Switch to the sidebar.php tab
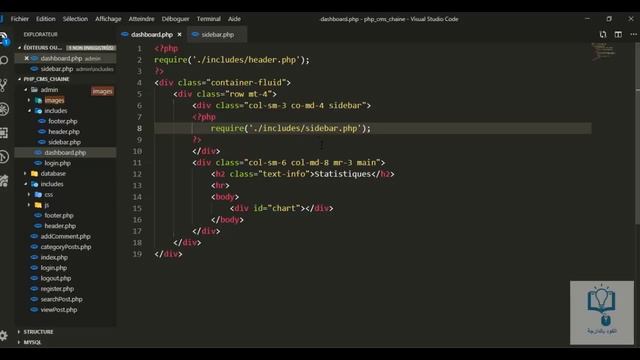The width and height of the screenshot is (640, 360). [x=217, y=35]
